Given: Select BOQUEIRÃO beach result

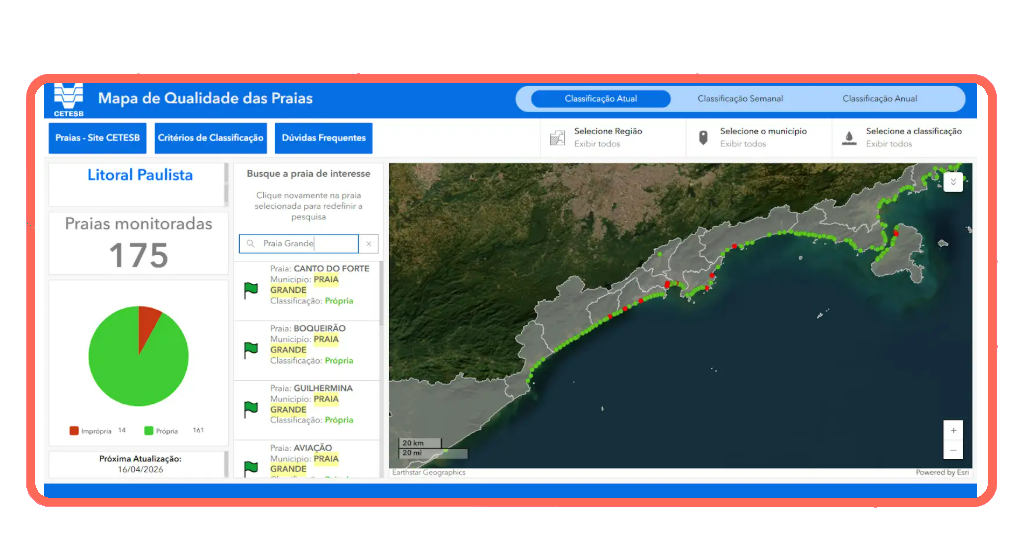Looking at the screenshot, I should (x=307, y=350).
